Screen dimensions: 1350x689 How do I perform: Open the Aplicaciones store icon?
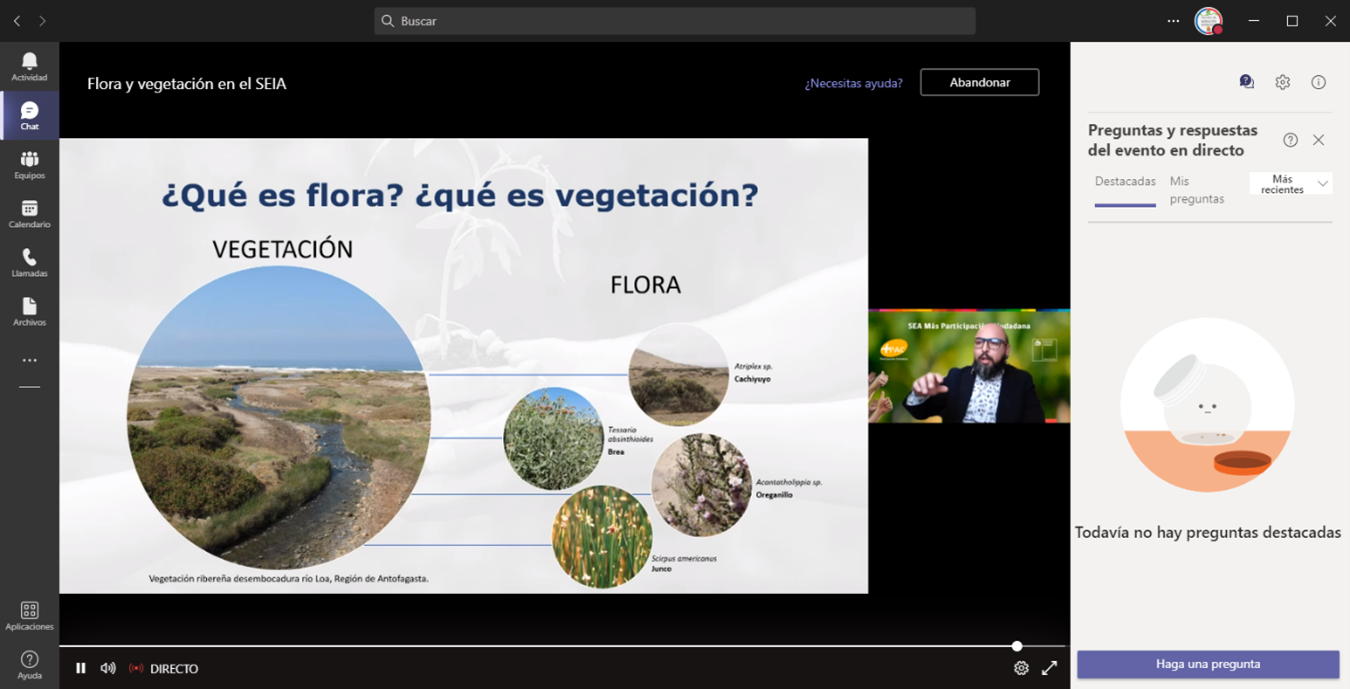tap(29, 615)
